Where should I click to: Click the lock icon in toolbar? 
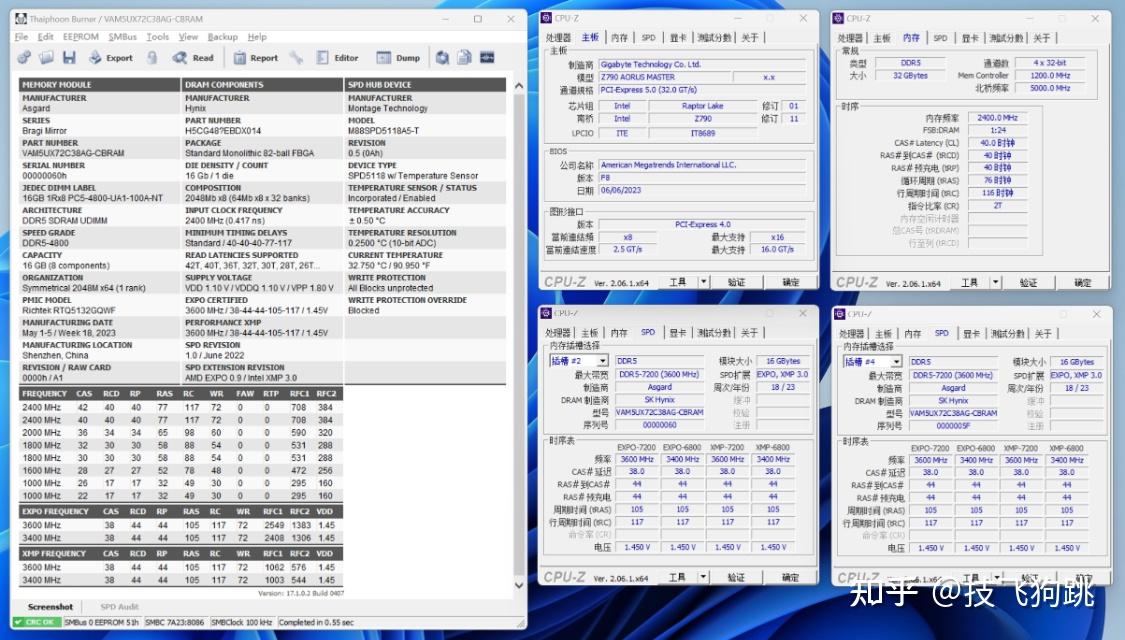(x=152, y=57)
